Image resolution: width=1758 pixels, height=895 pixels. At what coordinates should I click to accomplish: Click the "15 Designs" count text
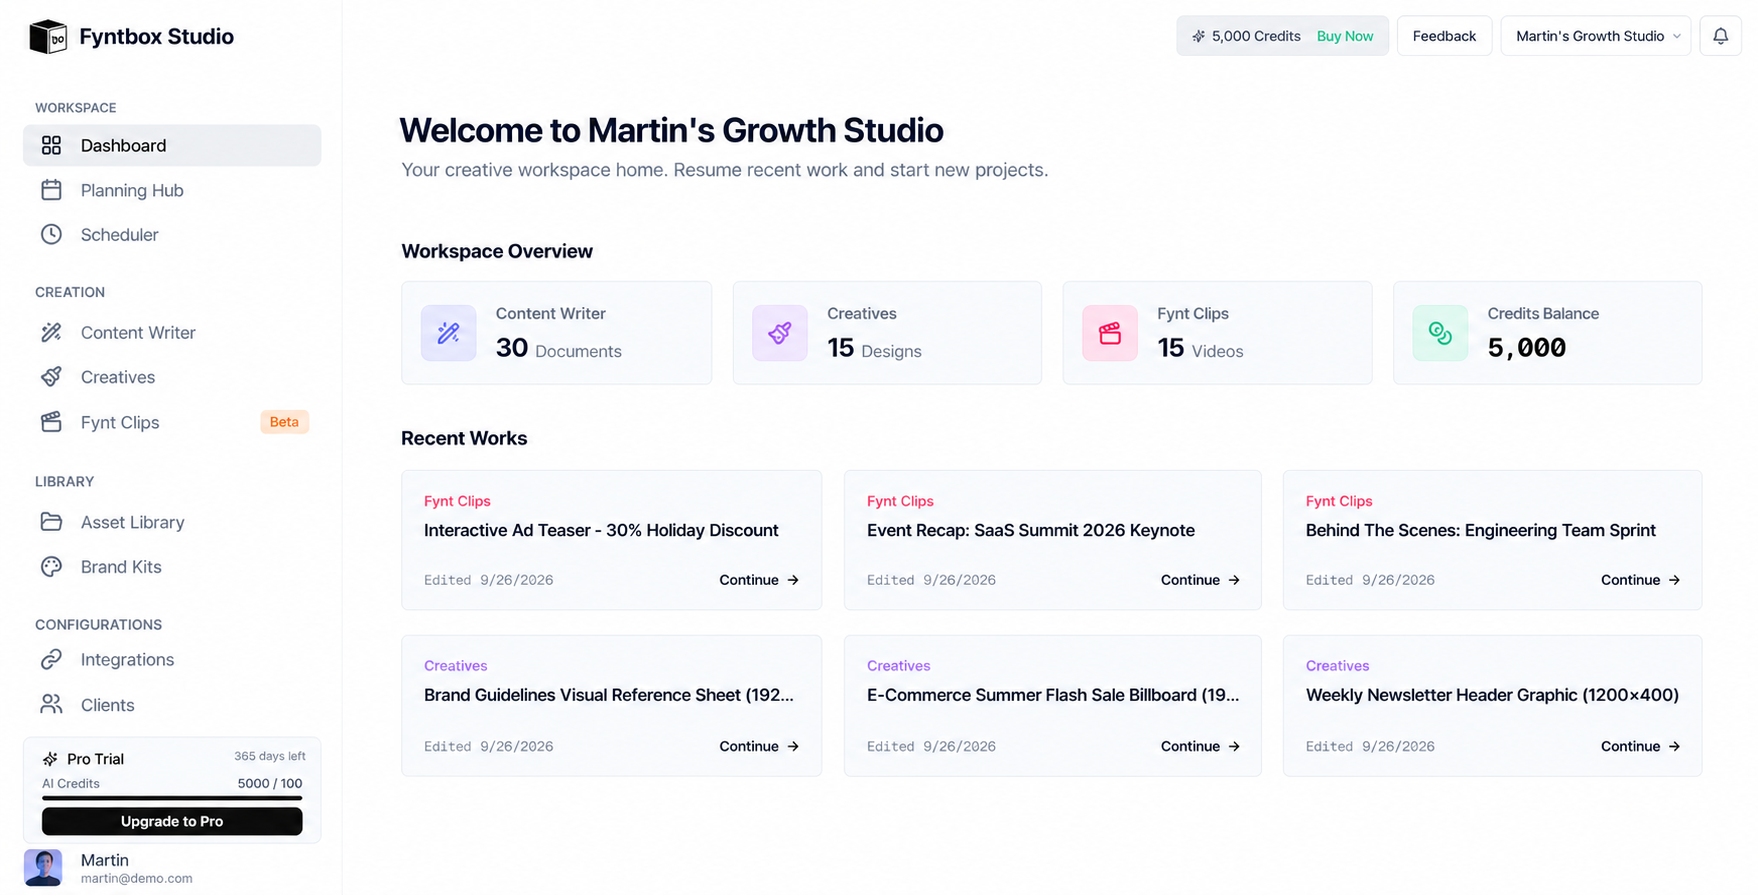click(x=874, y=349)
